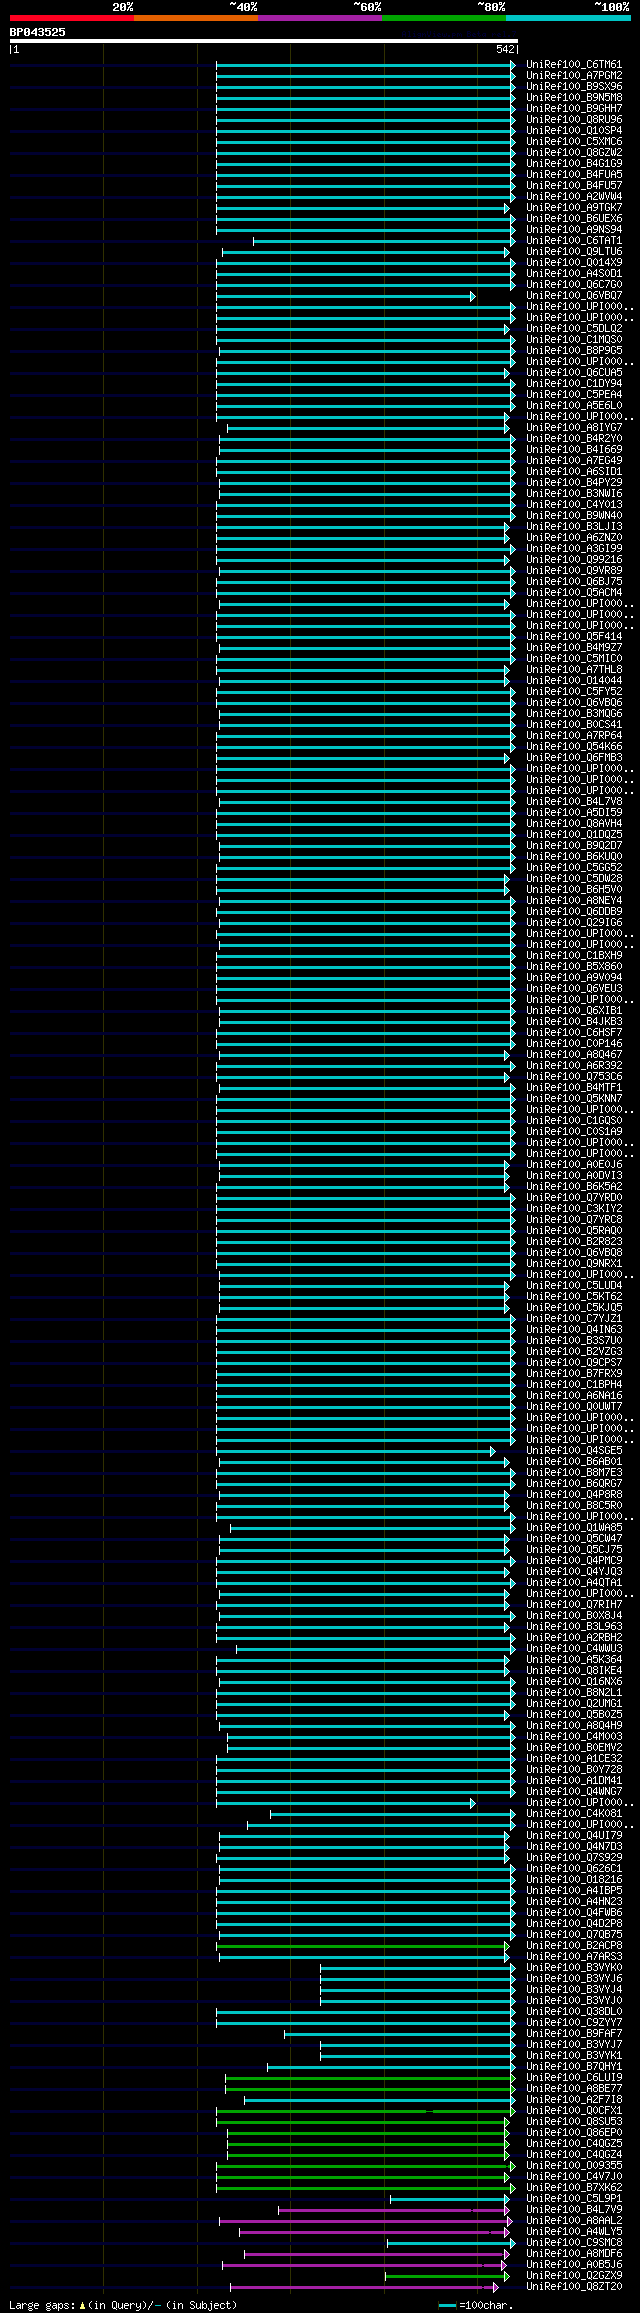Select label UniRef100_Q8ZT20
This screenshot has width=640, height=2313.
(x=574, y=2287)
